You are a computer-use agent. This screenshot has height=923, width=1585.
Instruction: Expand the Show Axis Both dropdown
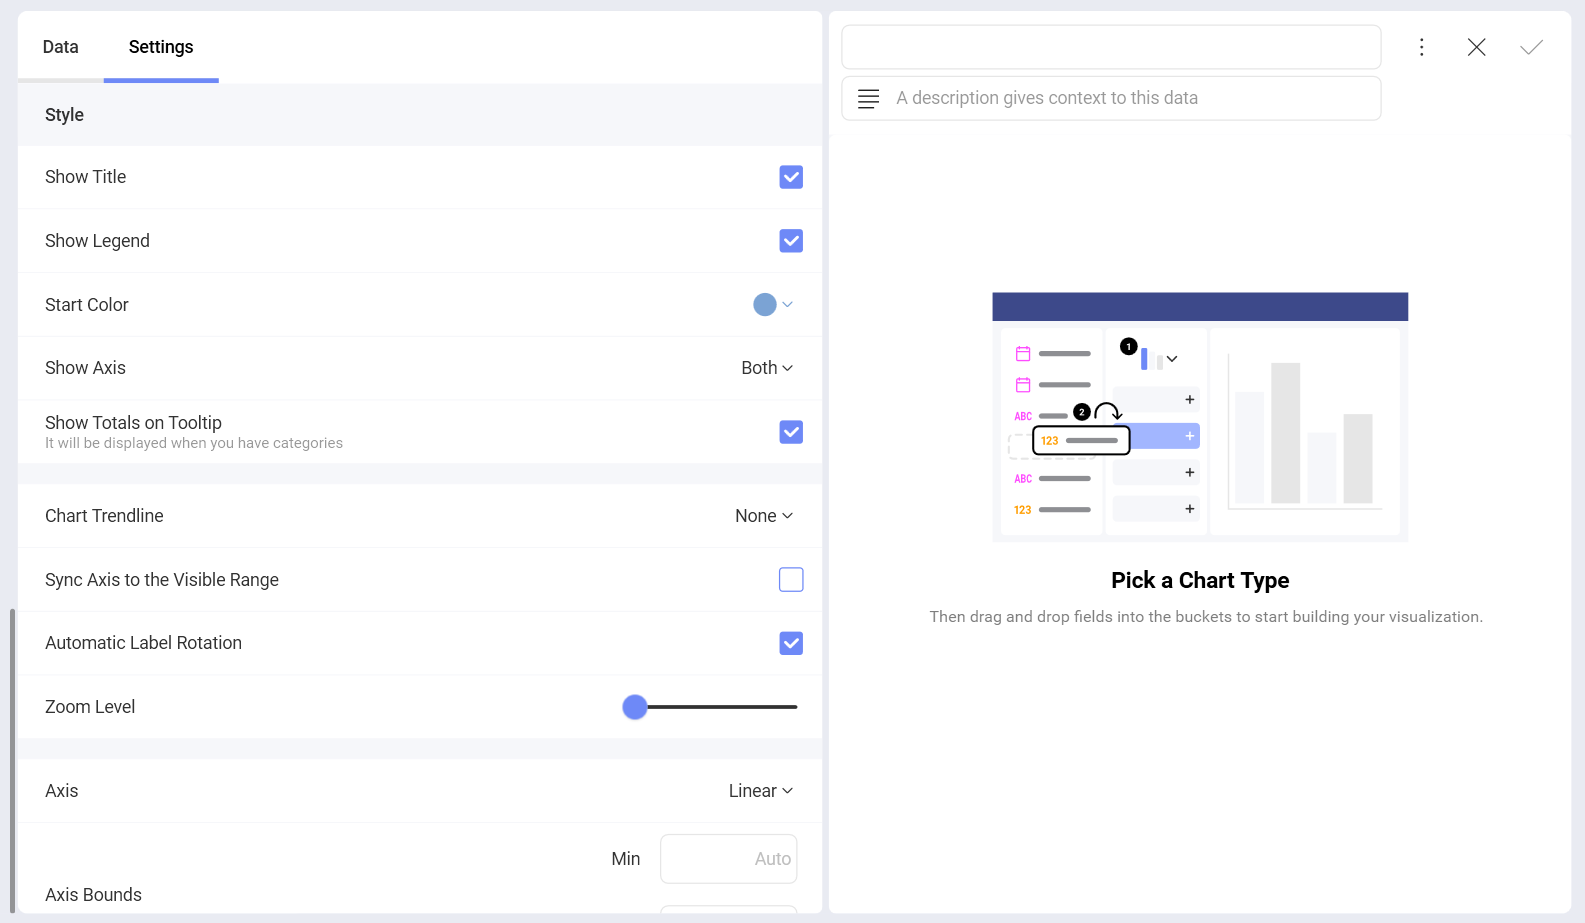[767, 368]
